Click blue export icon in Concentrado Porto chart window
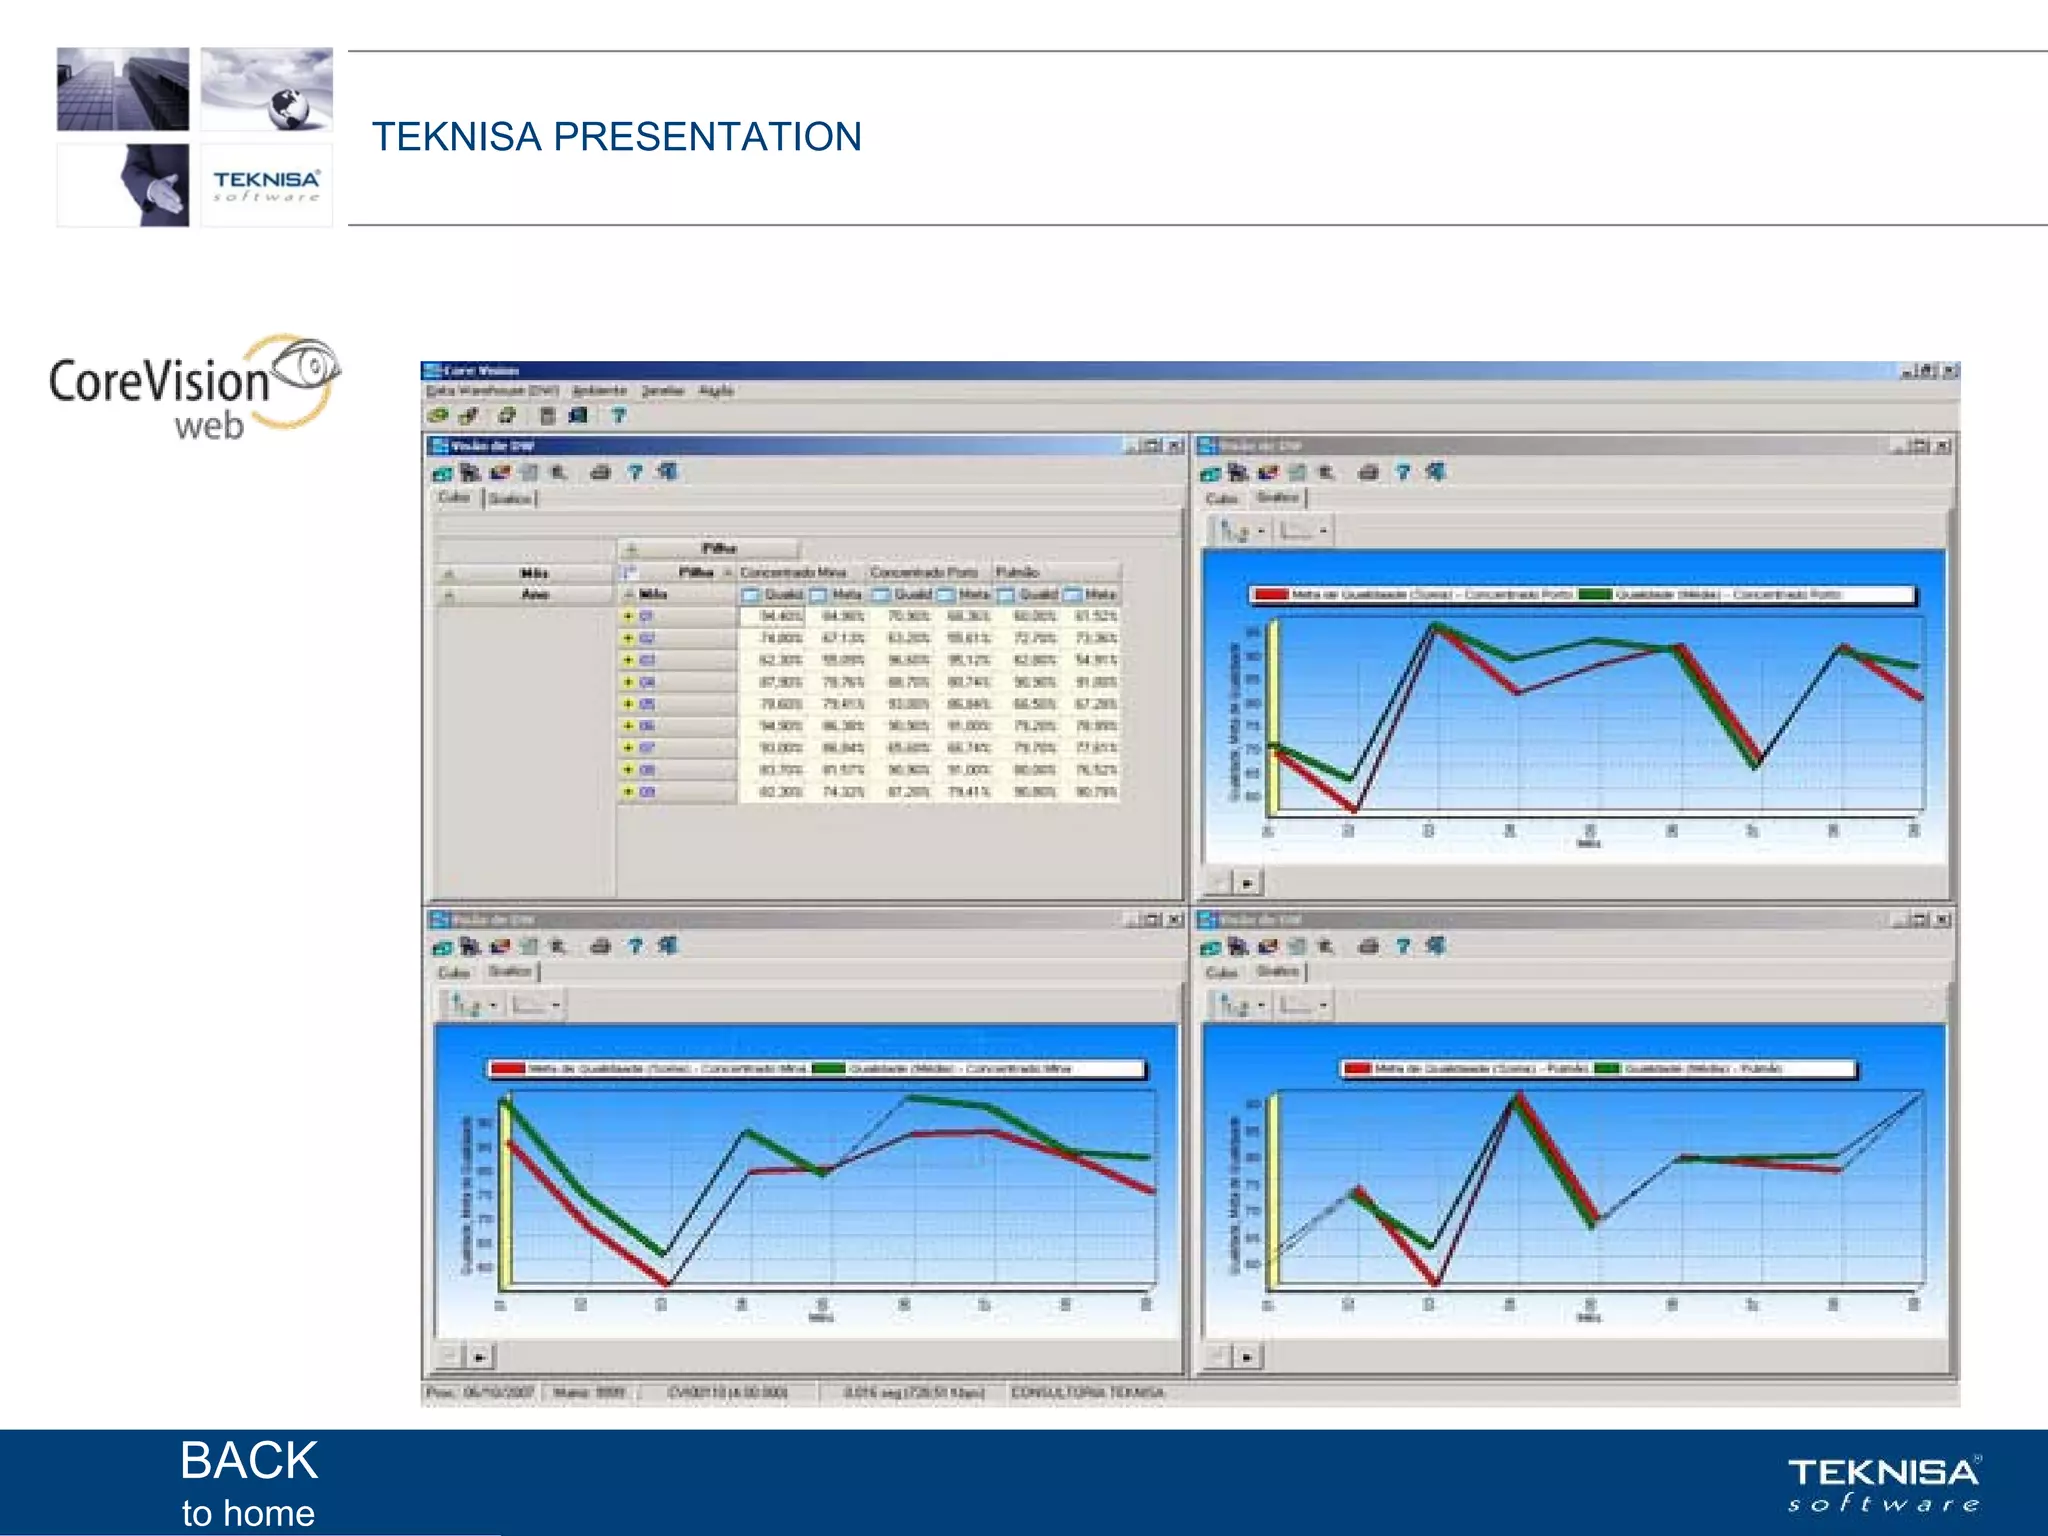 [1436, 471]
